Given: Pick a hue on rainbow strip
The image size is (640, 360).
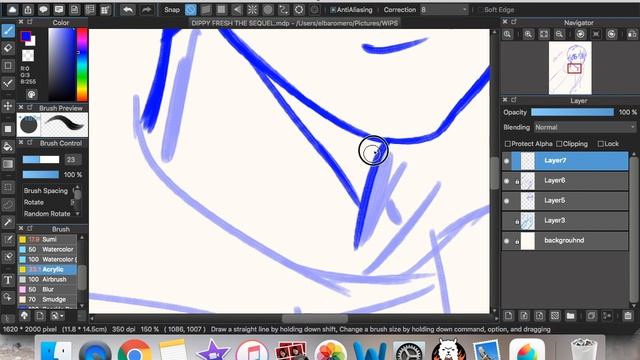Looking at the screenshot, I should click(x=82, y=64).
